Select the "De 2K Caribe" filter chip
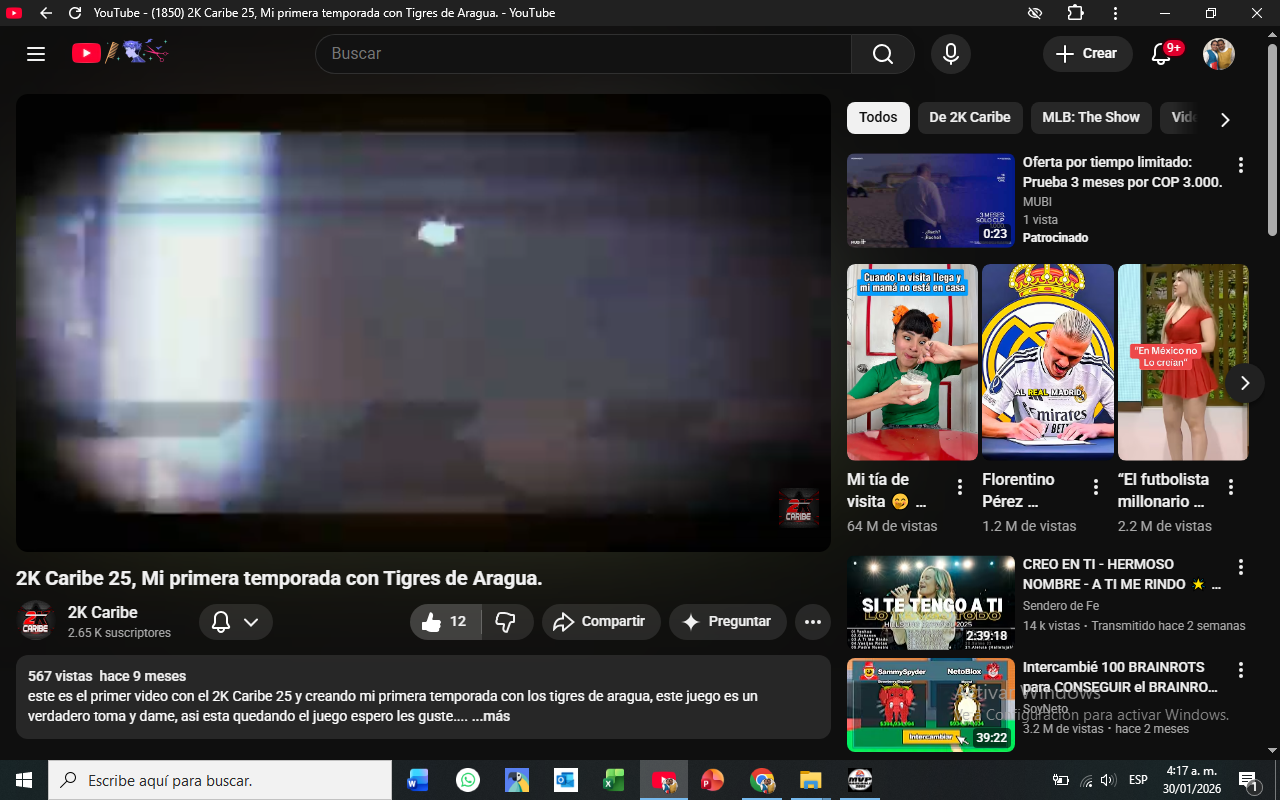Screen dimensions: 1280x800 (969, 117)
